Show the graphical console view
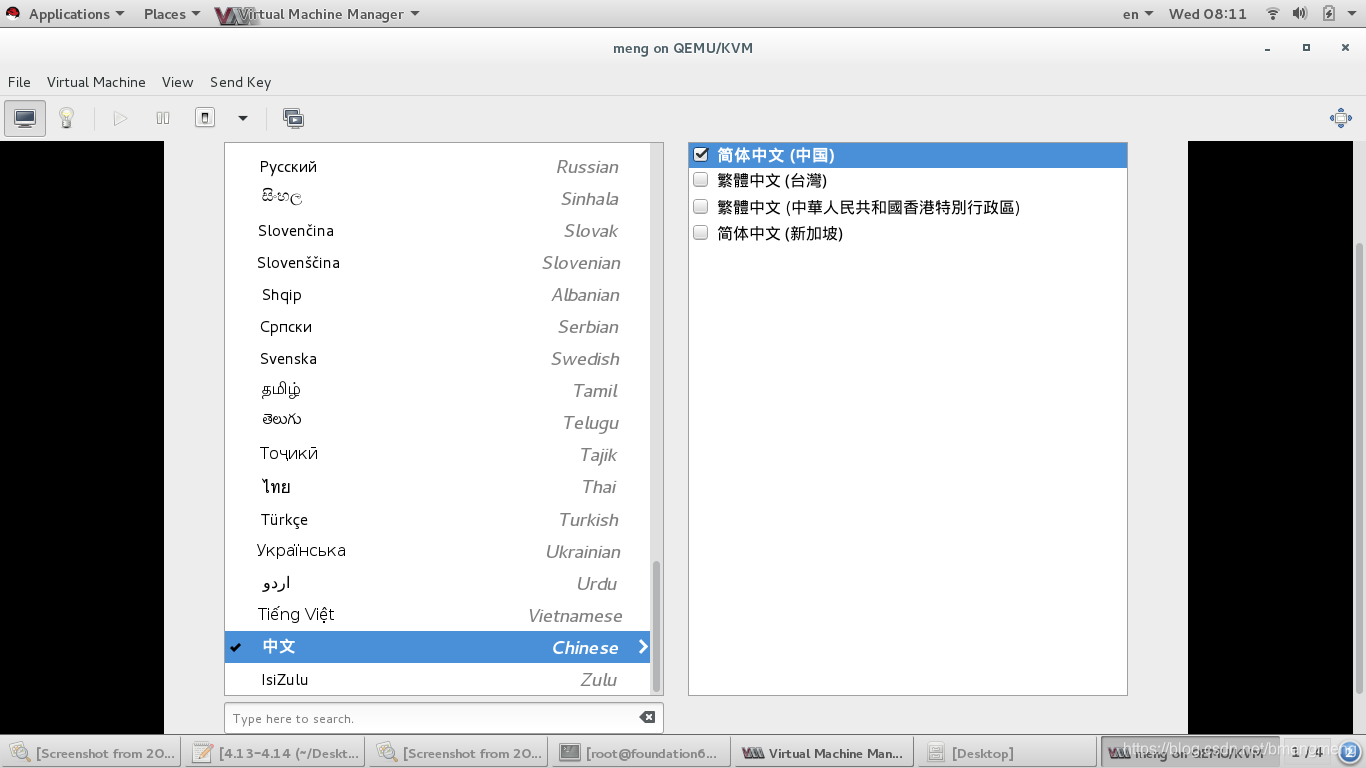Viewport: 1366px width, 768px height. tap(25, 118)
